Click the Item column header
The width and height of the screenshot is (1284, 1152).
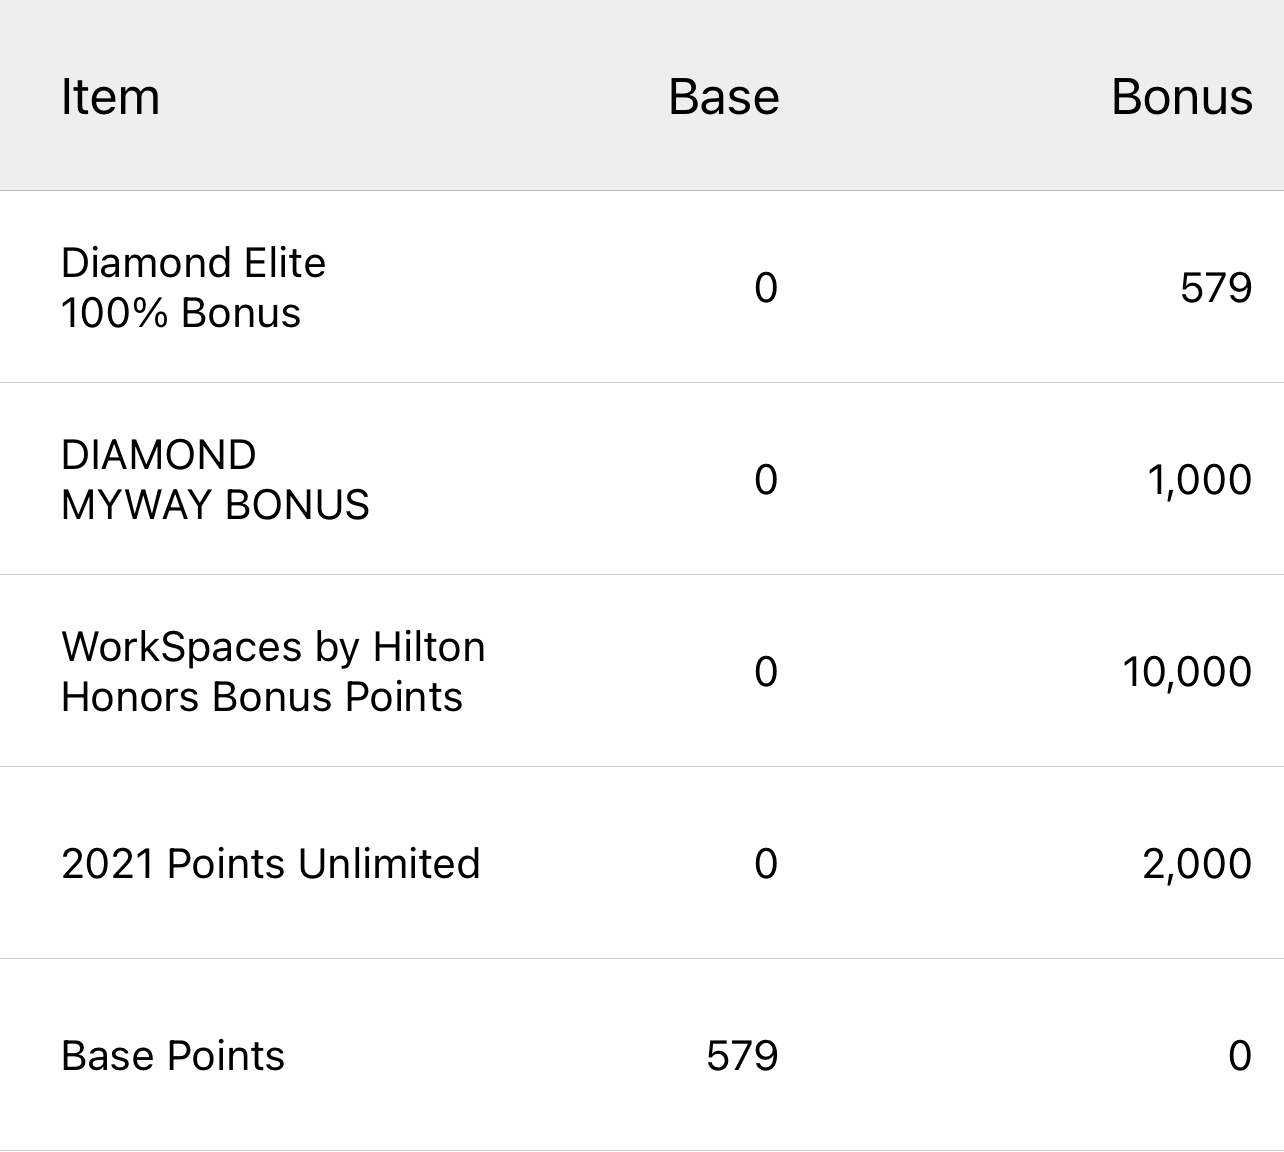point(110,97)
